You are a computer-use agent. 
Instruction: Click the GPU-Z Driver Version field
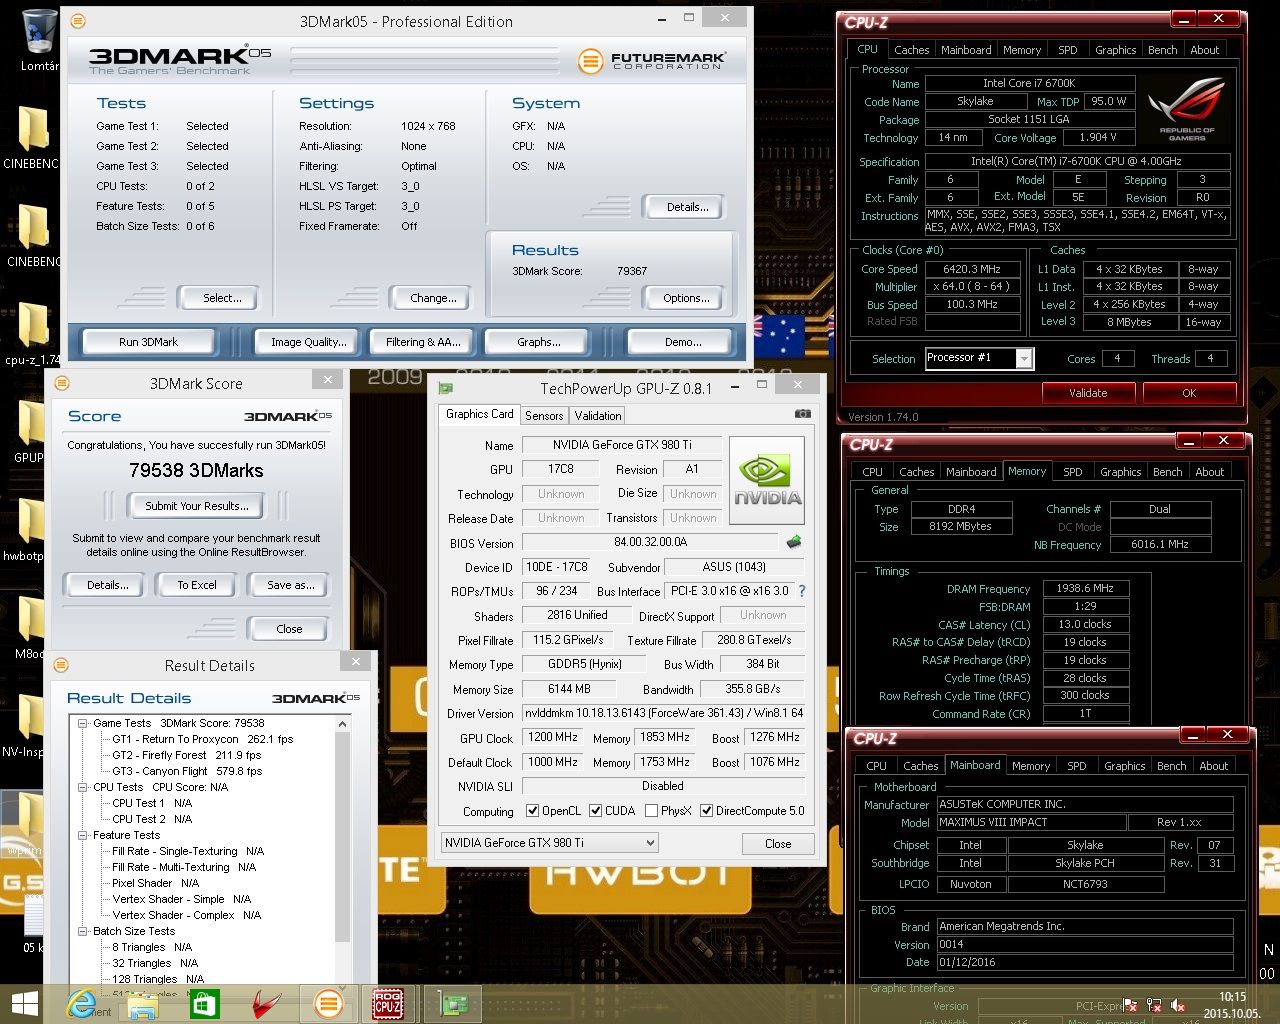pos(664,713)
